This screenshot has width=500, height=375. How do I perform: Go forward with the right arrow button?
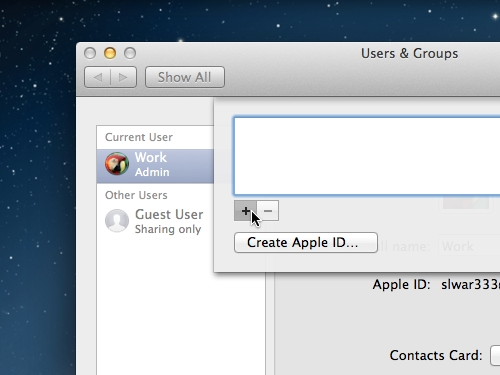pyautogui.click(x=123, y=77)
